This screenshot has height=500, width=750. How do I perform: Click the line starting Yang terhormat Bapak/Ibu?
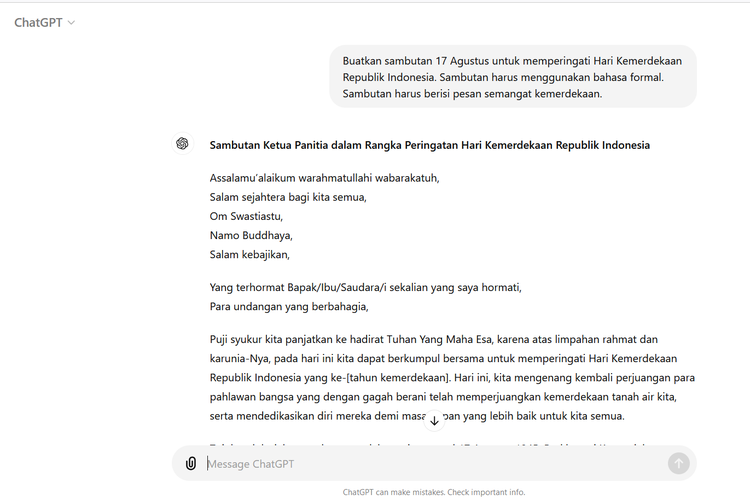[365, 287]
